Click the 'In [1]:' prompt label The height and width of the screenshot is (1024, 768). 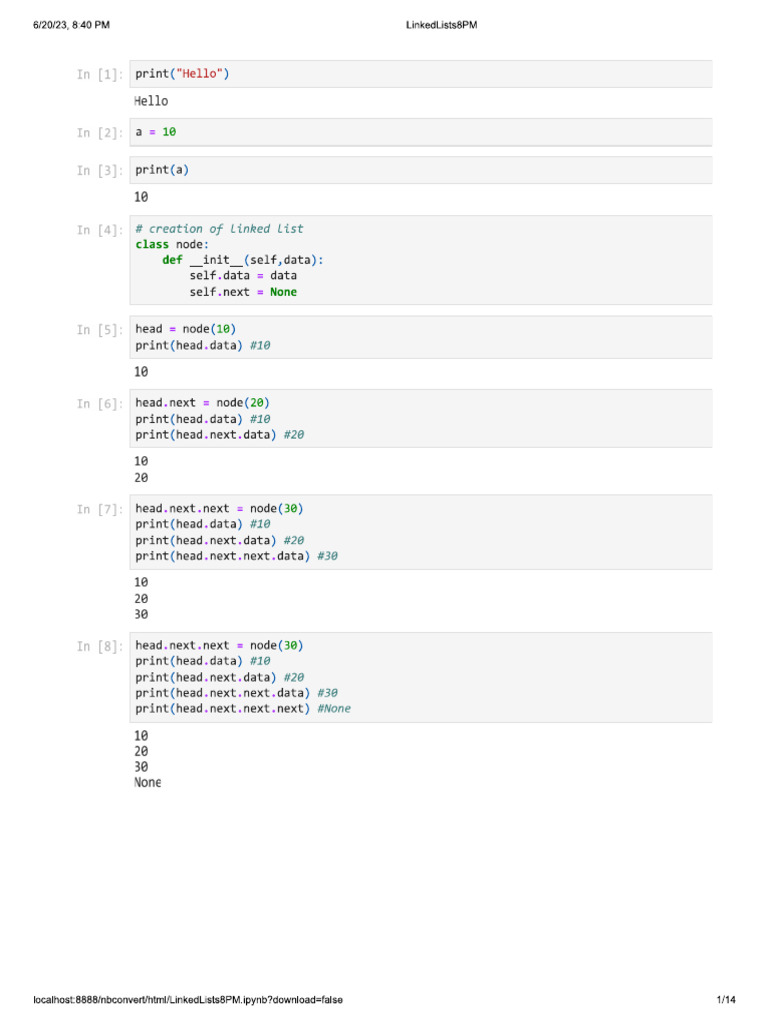click(x=100, y=74)
